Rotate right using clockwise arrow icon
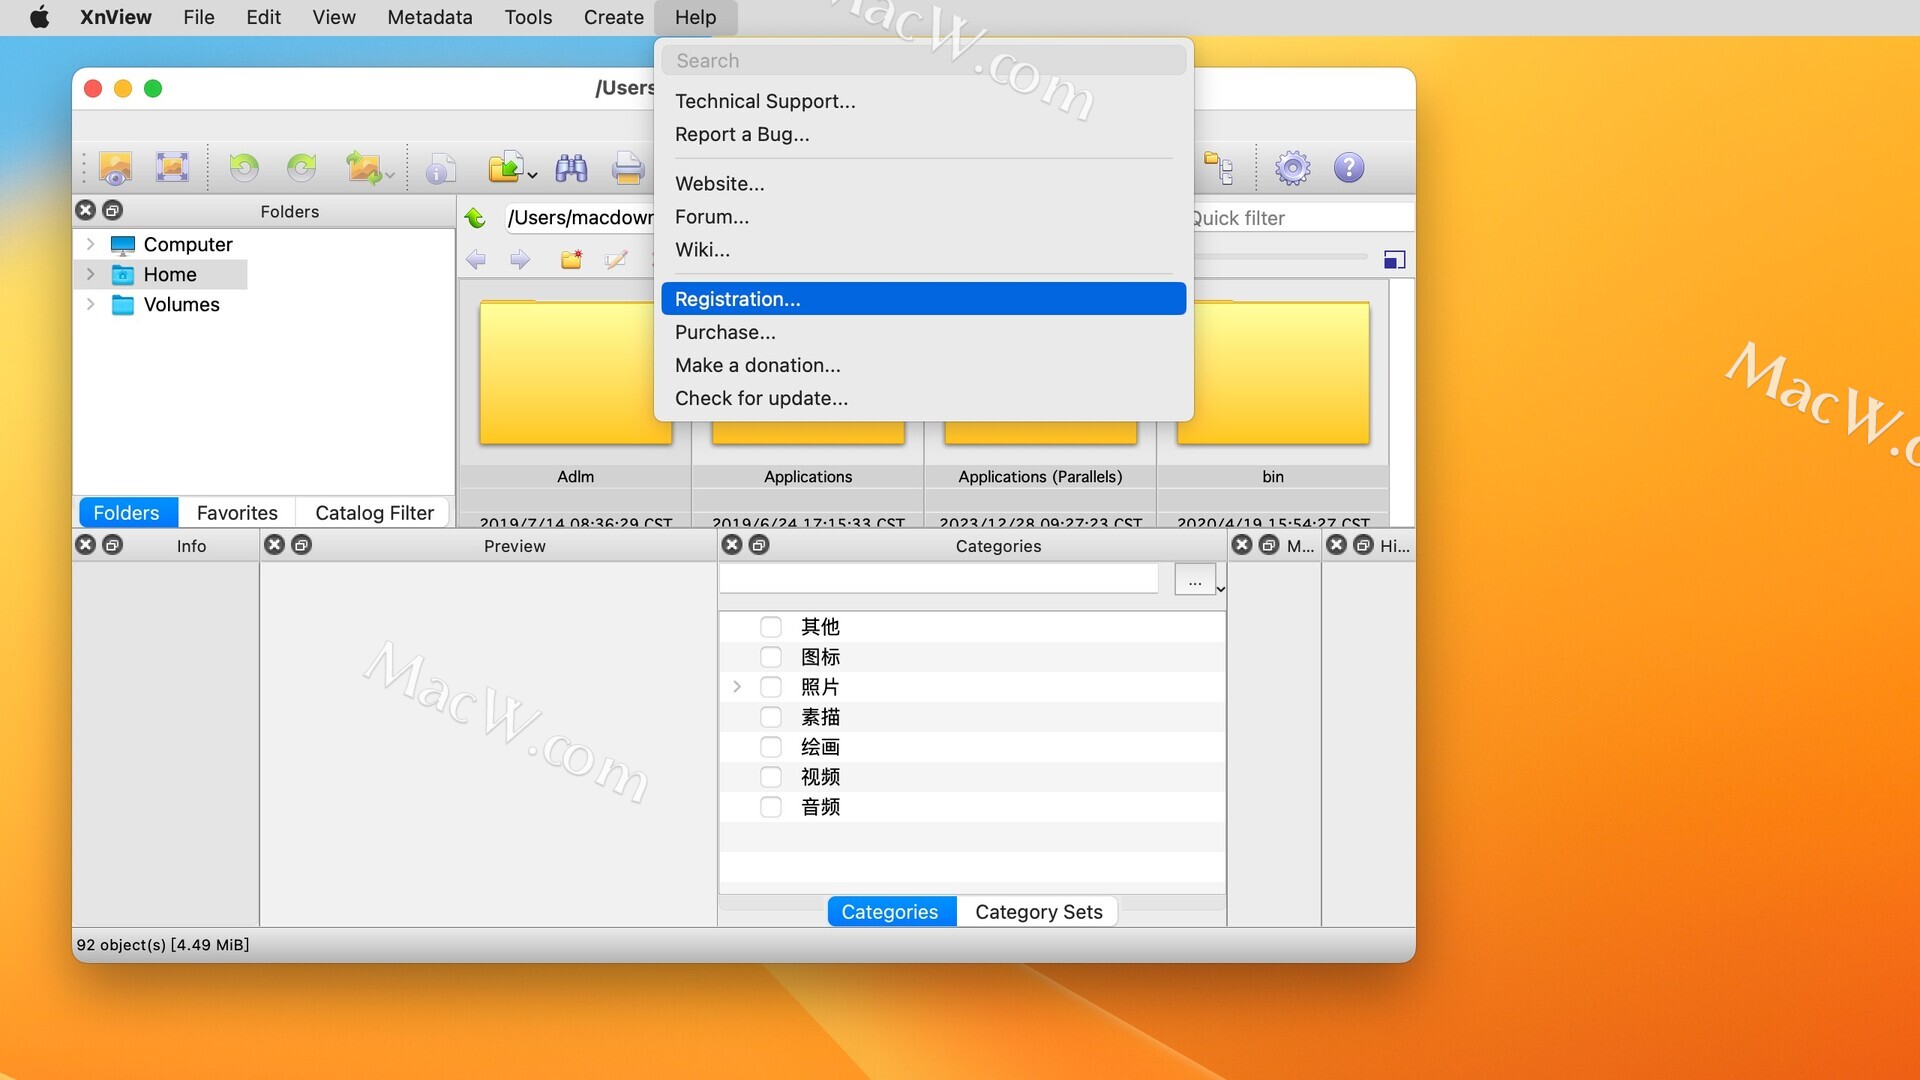This screenshot has height=1080, width=1920. 302,167
